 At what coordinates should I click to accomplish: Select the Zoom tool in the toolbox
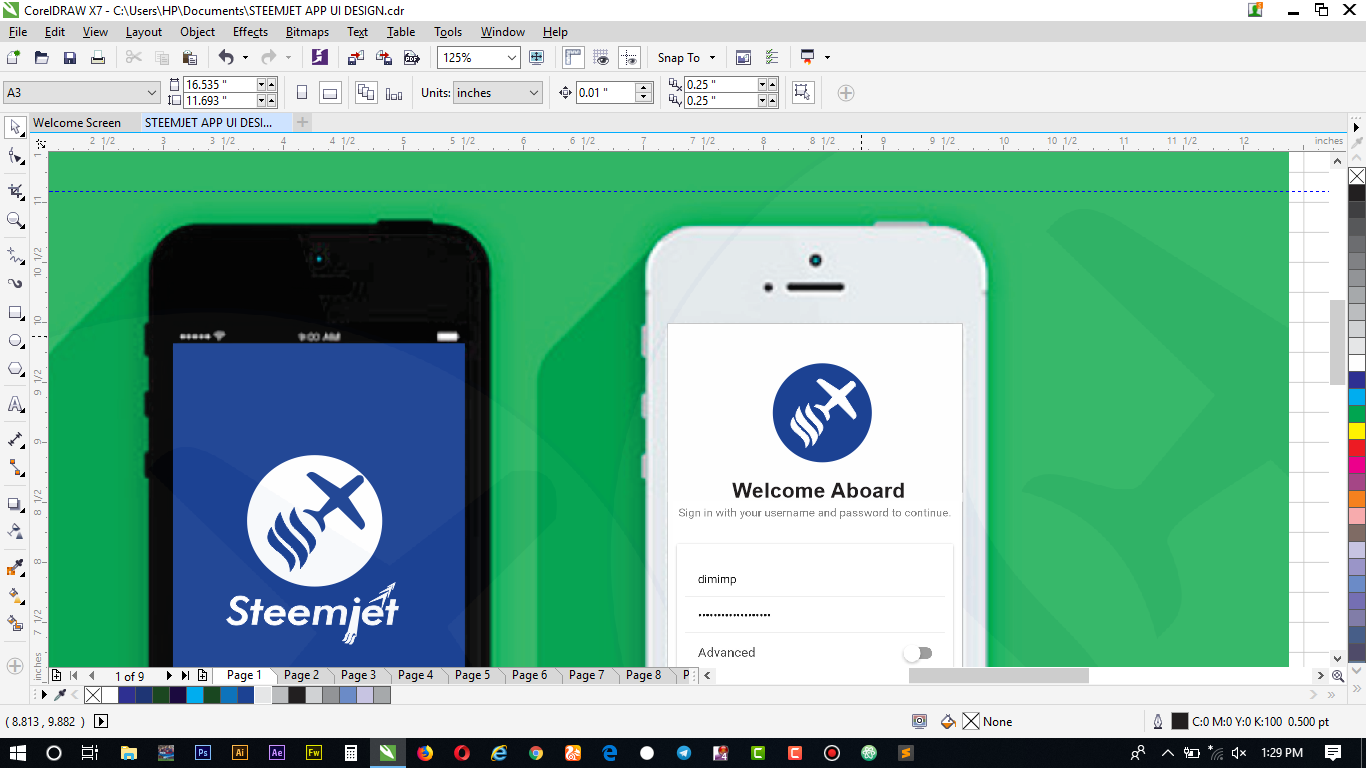pyautogui.click(x=15, y=220)
